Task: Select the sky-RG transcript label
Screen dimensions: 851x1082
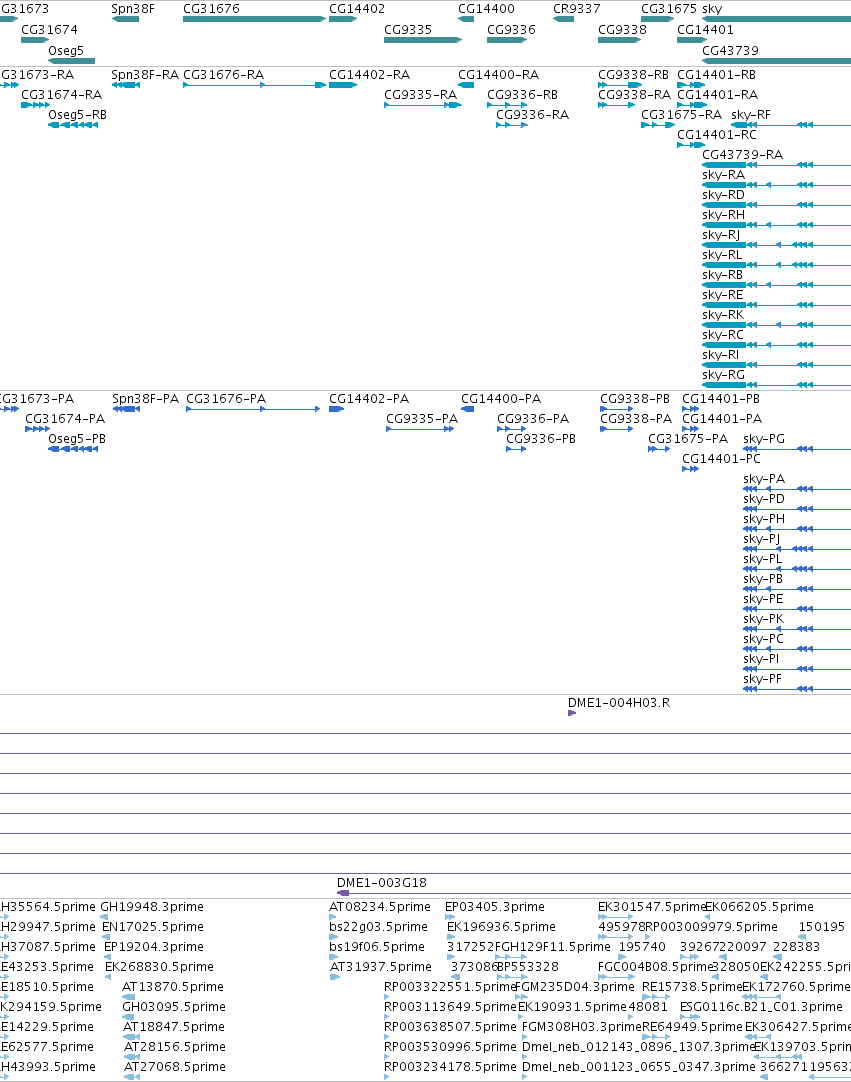Action: point(723,375)
